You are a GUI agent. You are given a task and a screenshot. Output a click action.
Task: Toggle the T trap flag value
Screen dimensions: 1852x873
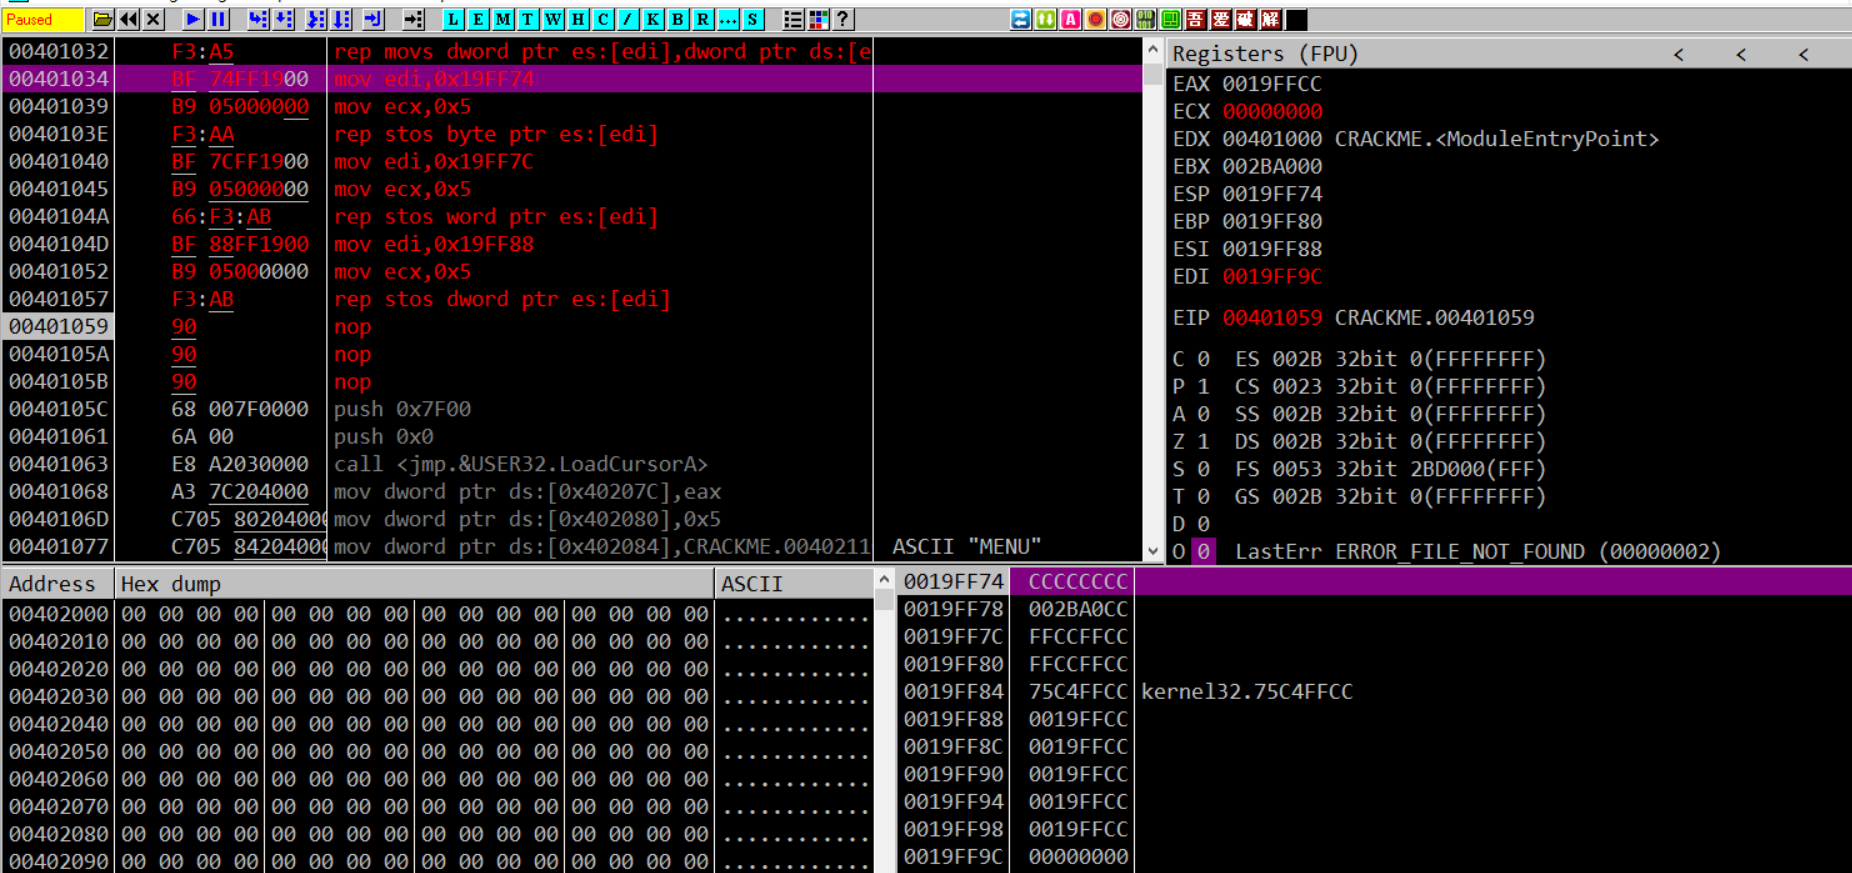tap(1204, 496)
